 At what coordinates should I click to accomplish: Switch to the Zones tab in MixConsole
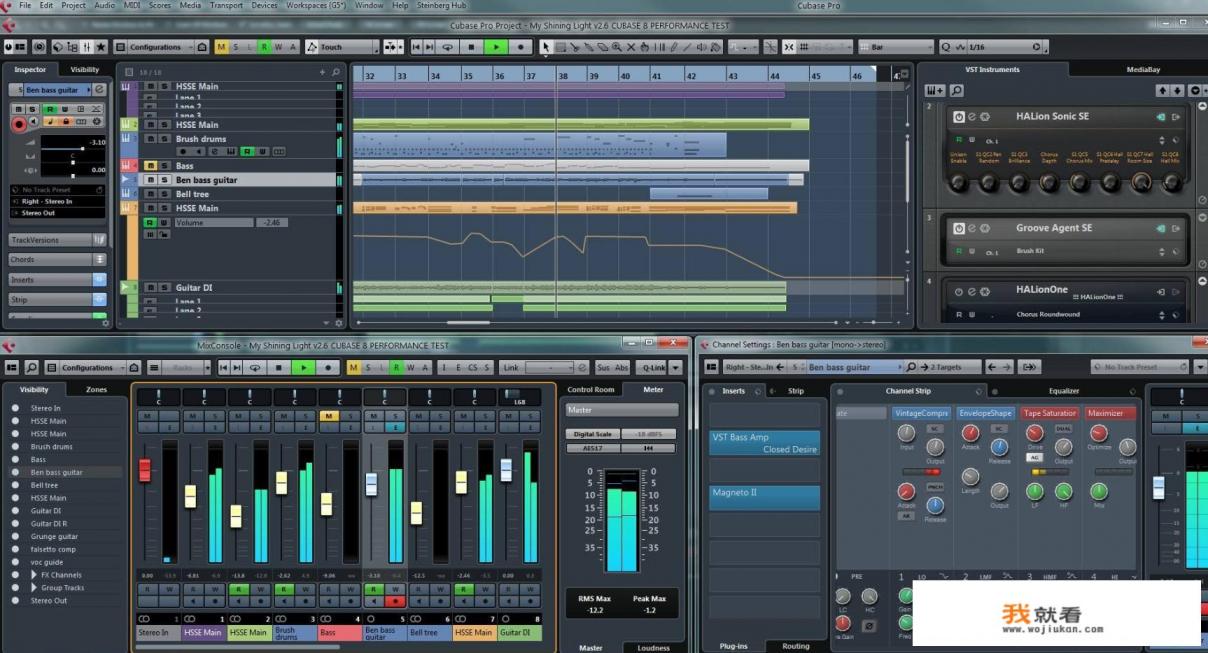(x=96, y=389)
